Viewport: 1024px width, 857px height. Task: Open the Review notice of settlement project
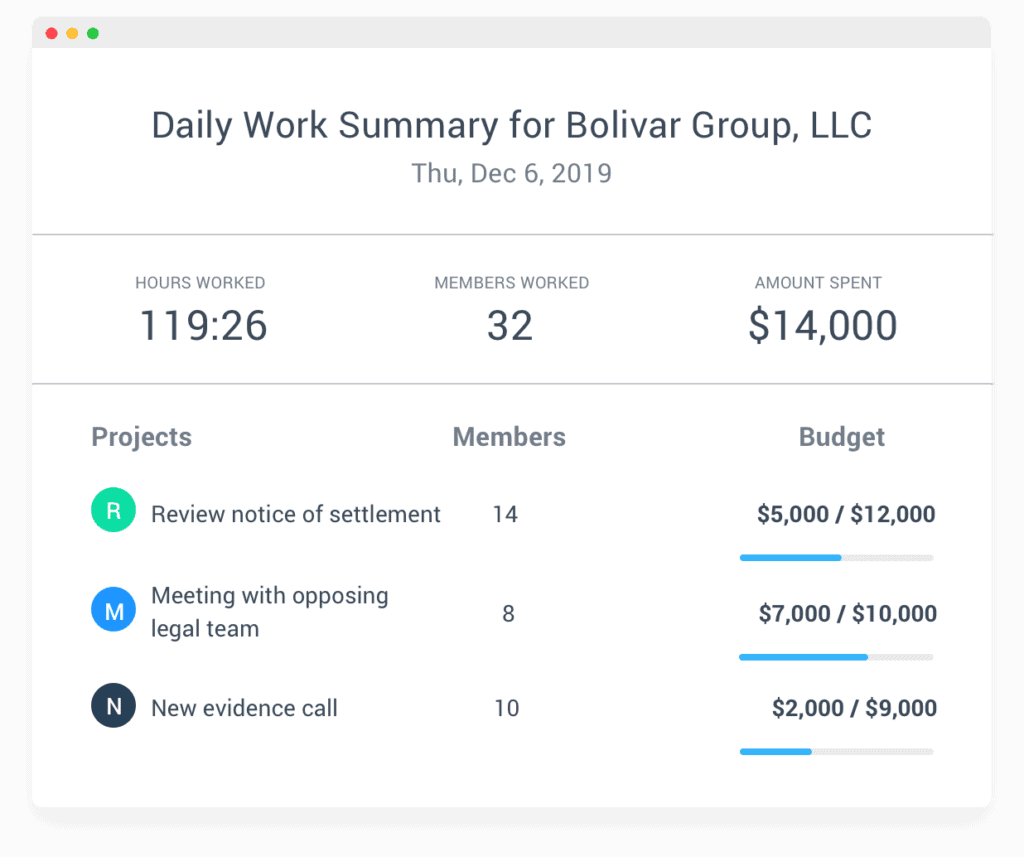coord(295,514)
